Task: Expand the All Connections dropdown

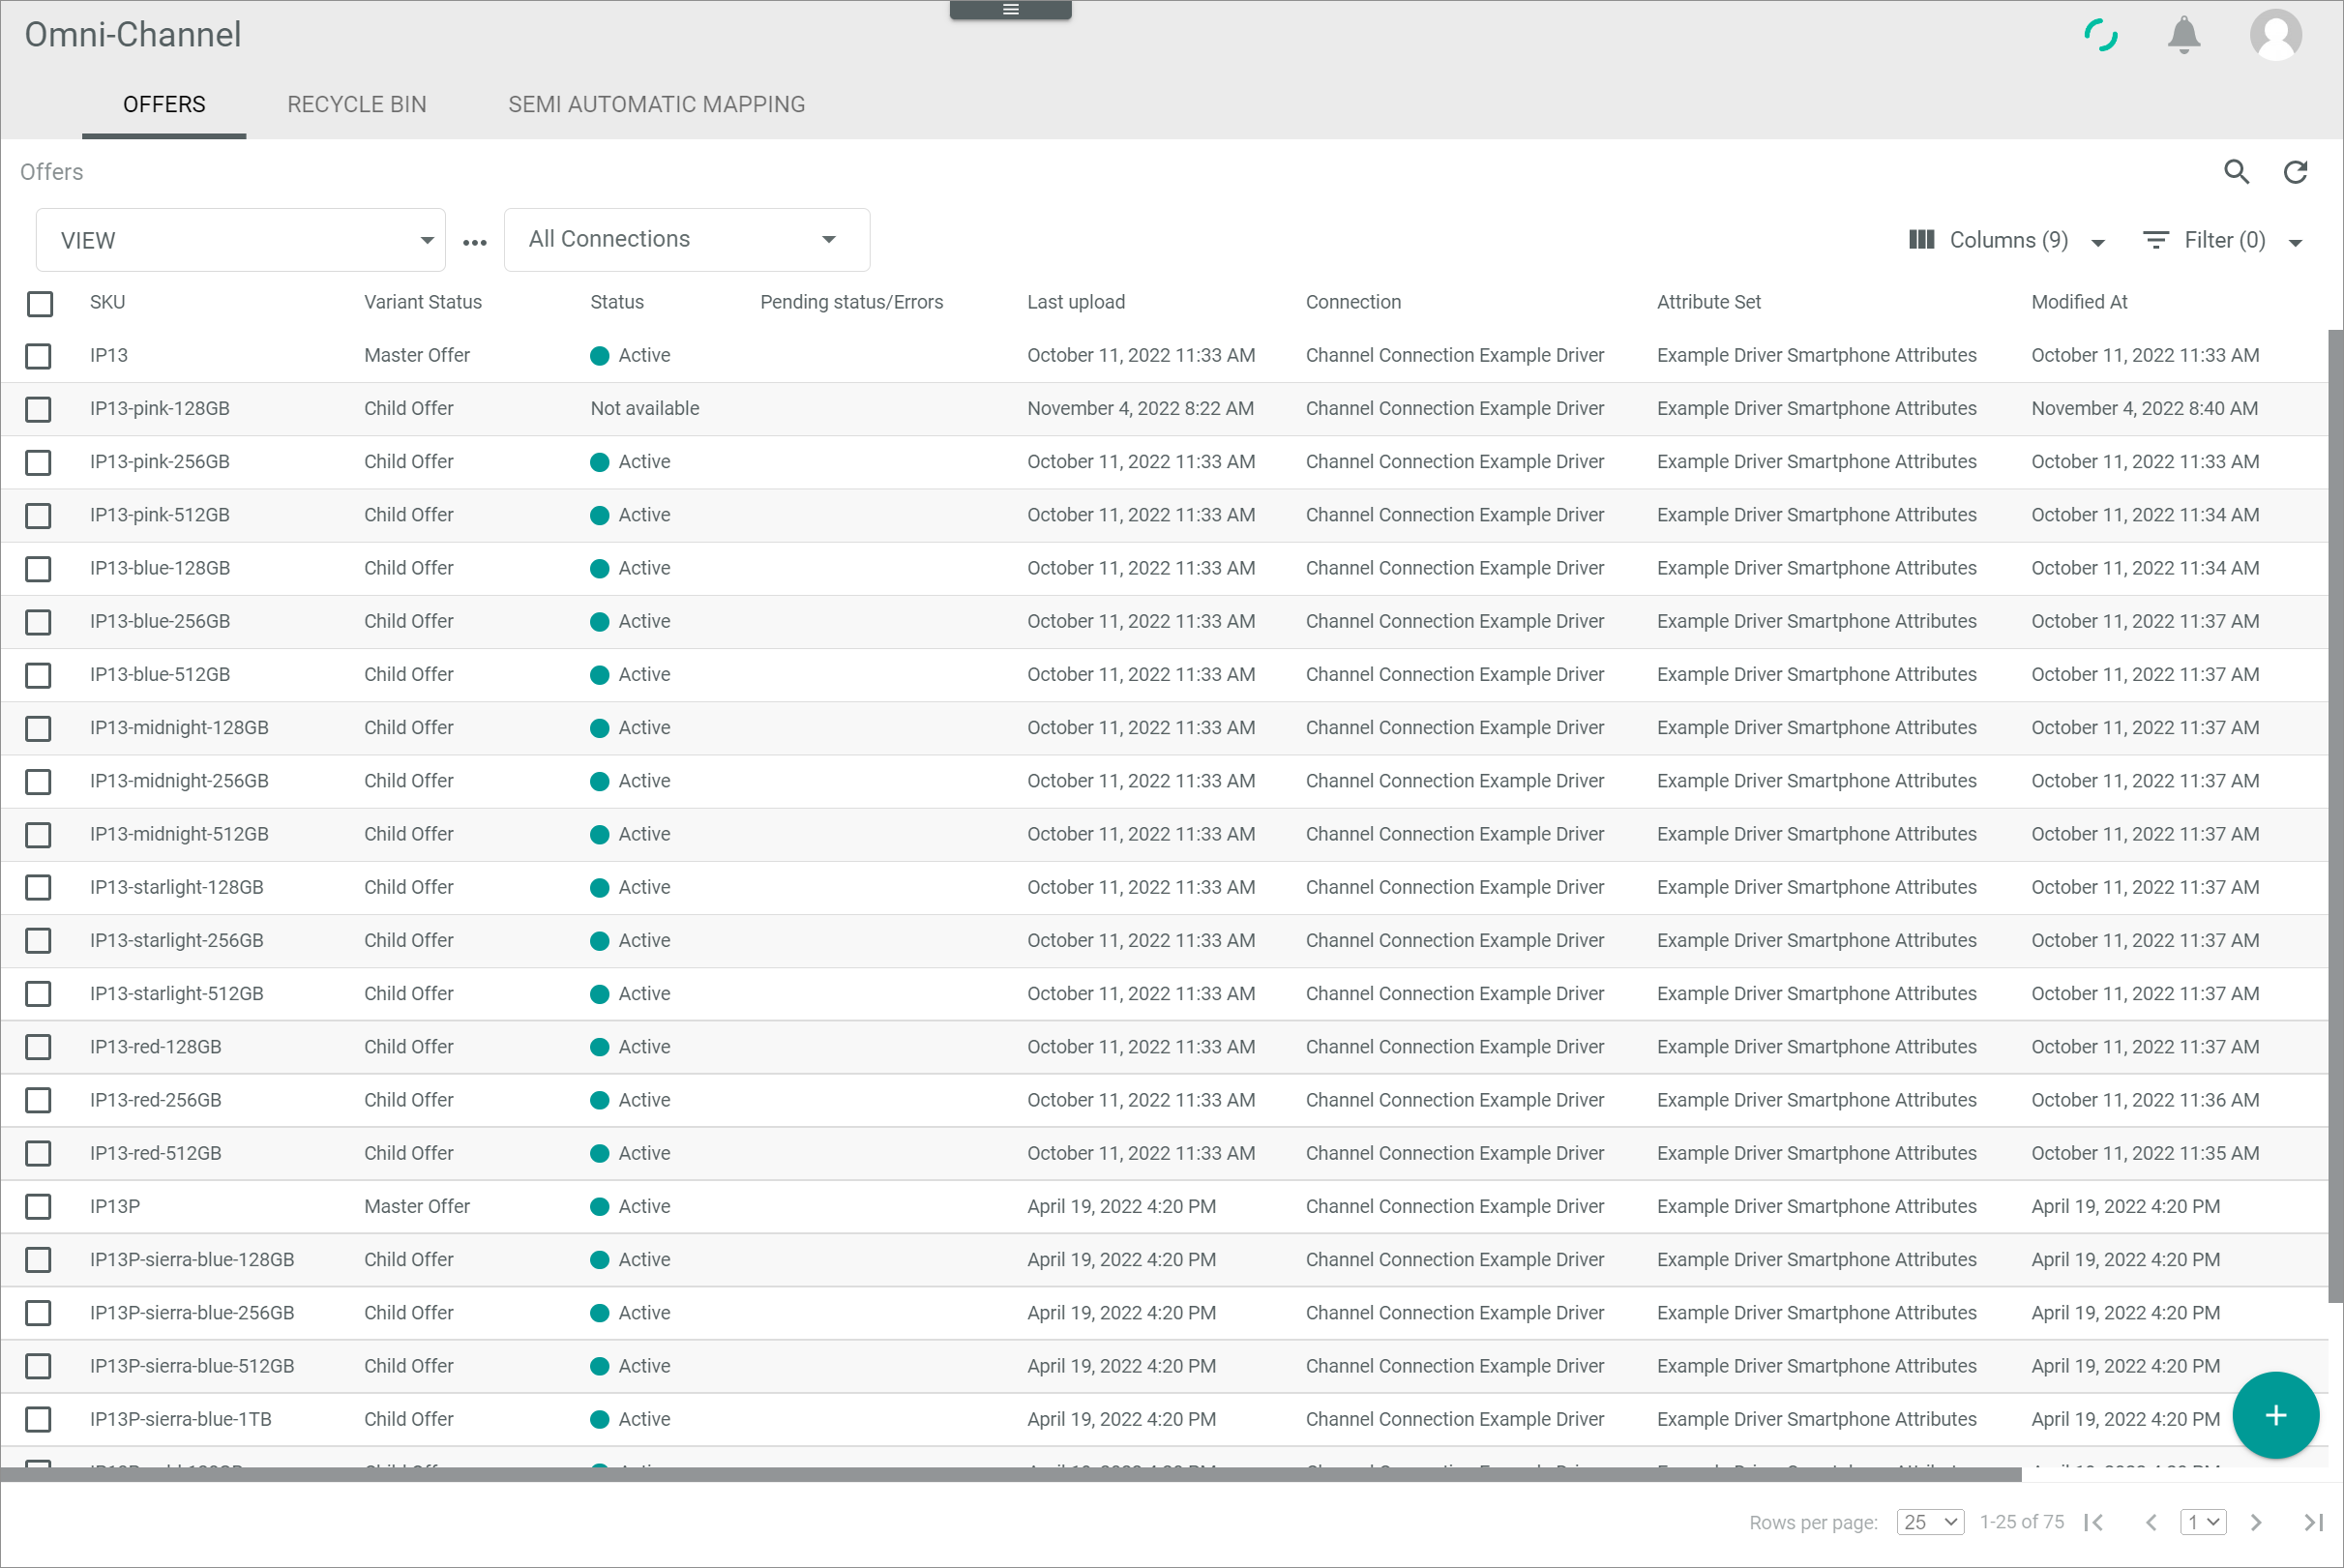Action: pos(686,240)
